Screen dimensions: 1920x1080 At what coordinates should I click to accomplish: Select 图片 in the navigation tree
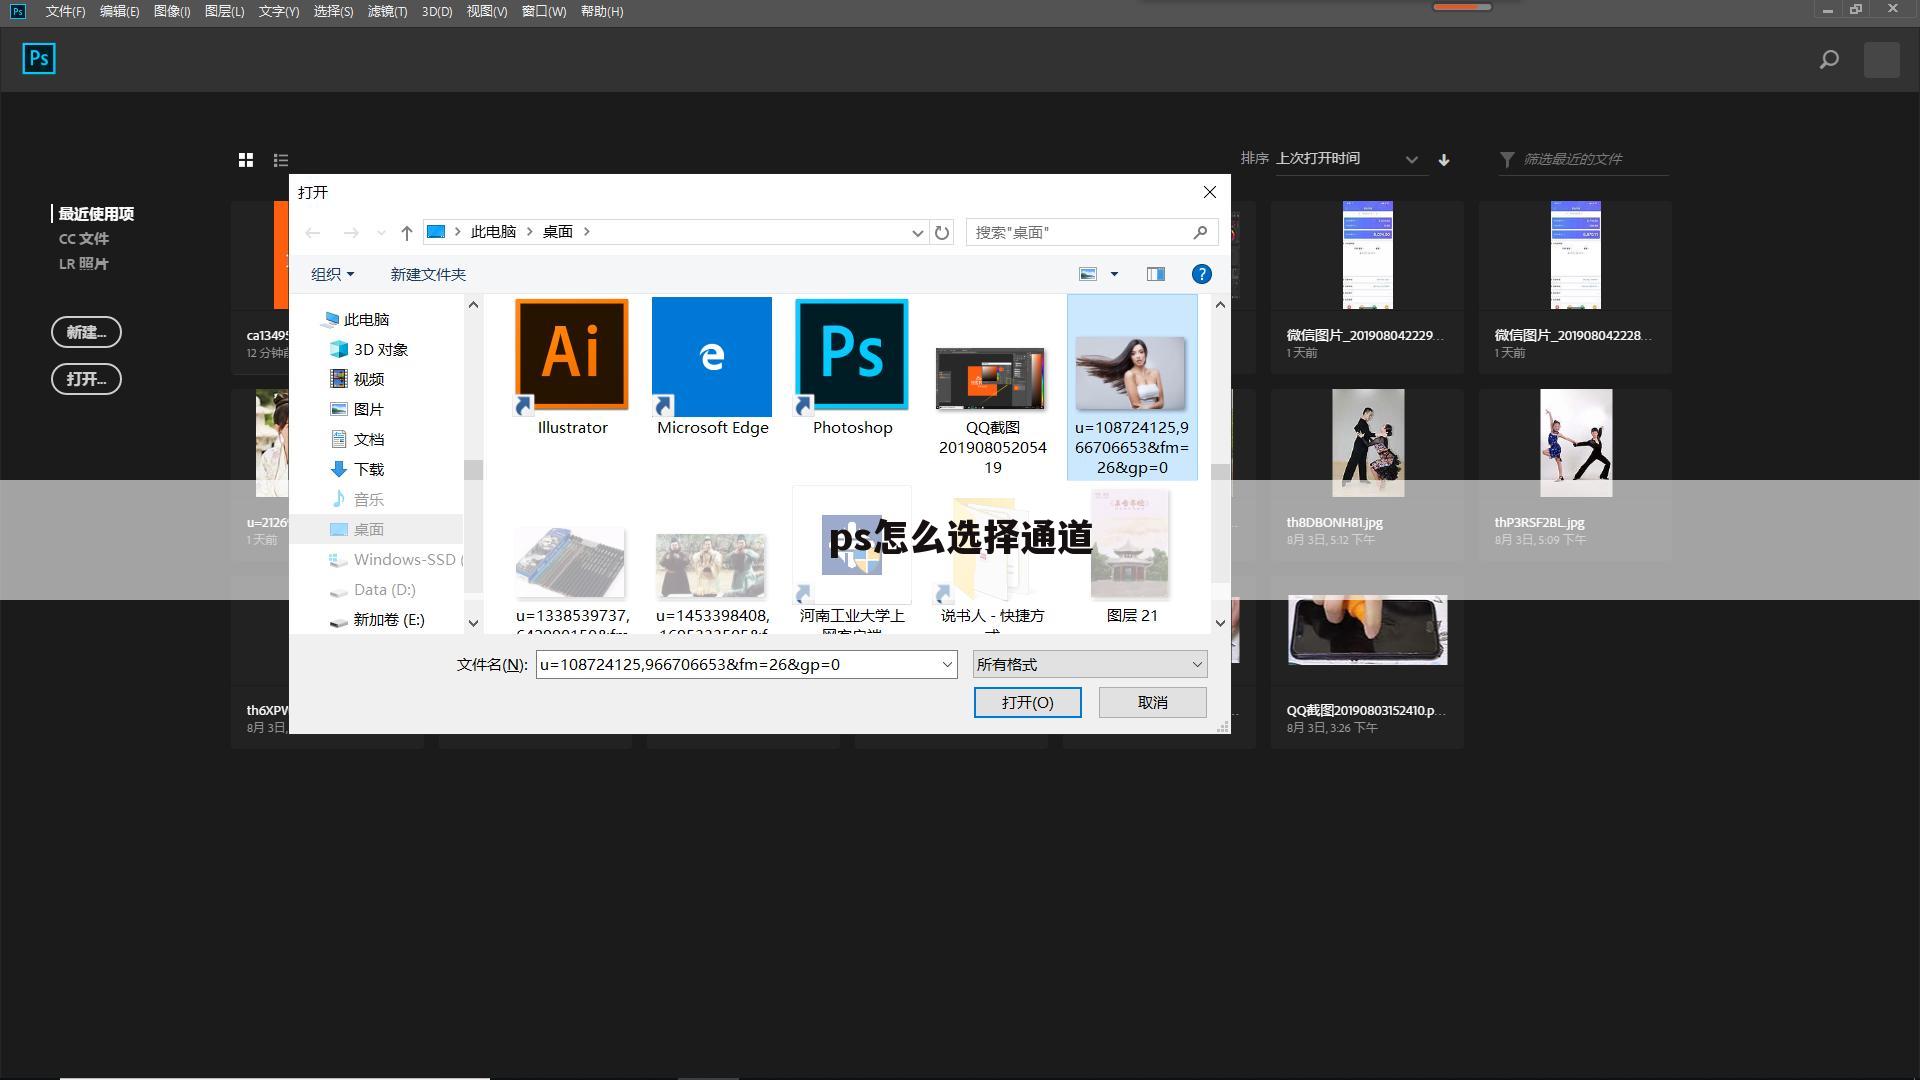(368, 410)
